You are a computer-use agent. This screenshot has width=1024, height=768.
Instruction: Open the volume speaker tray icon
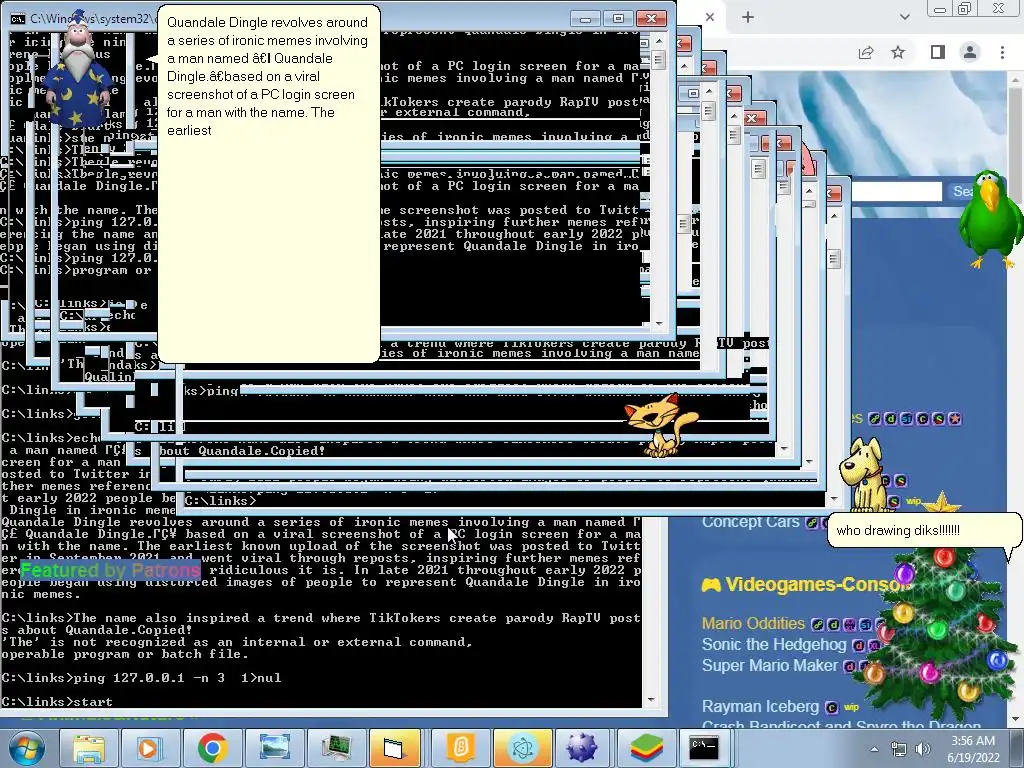[x=923, y=749]
